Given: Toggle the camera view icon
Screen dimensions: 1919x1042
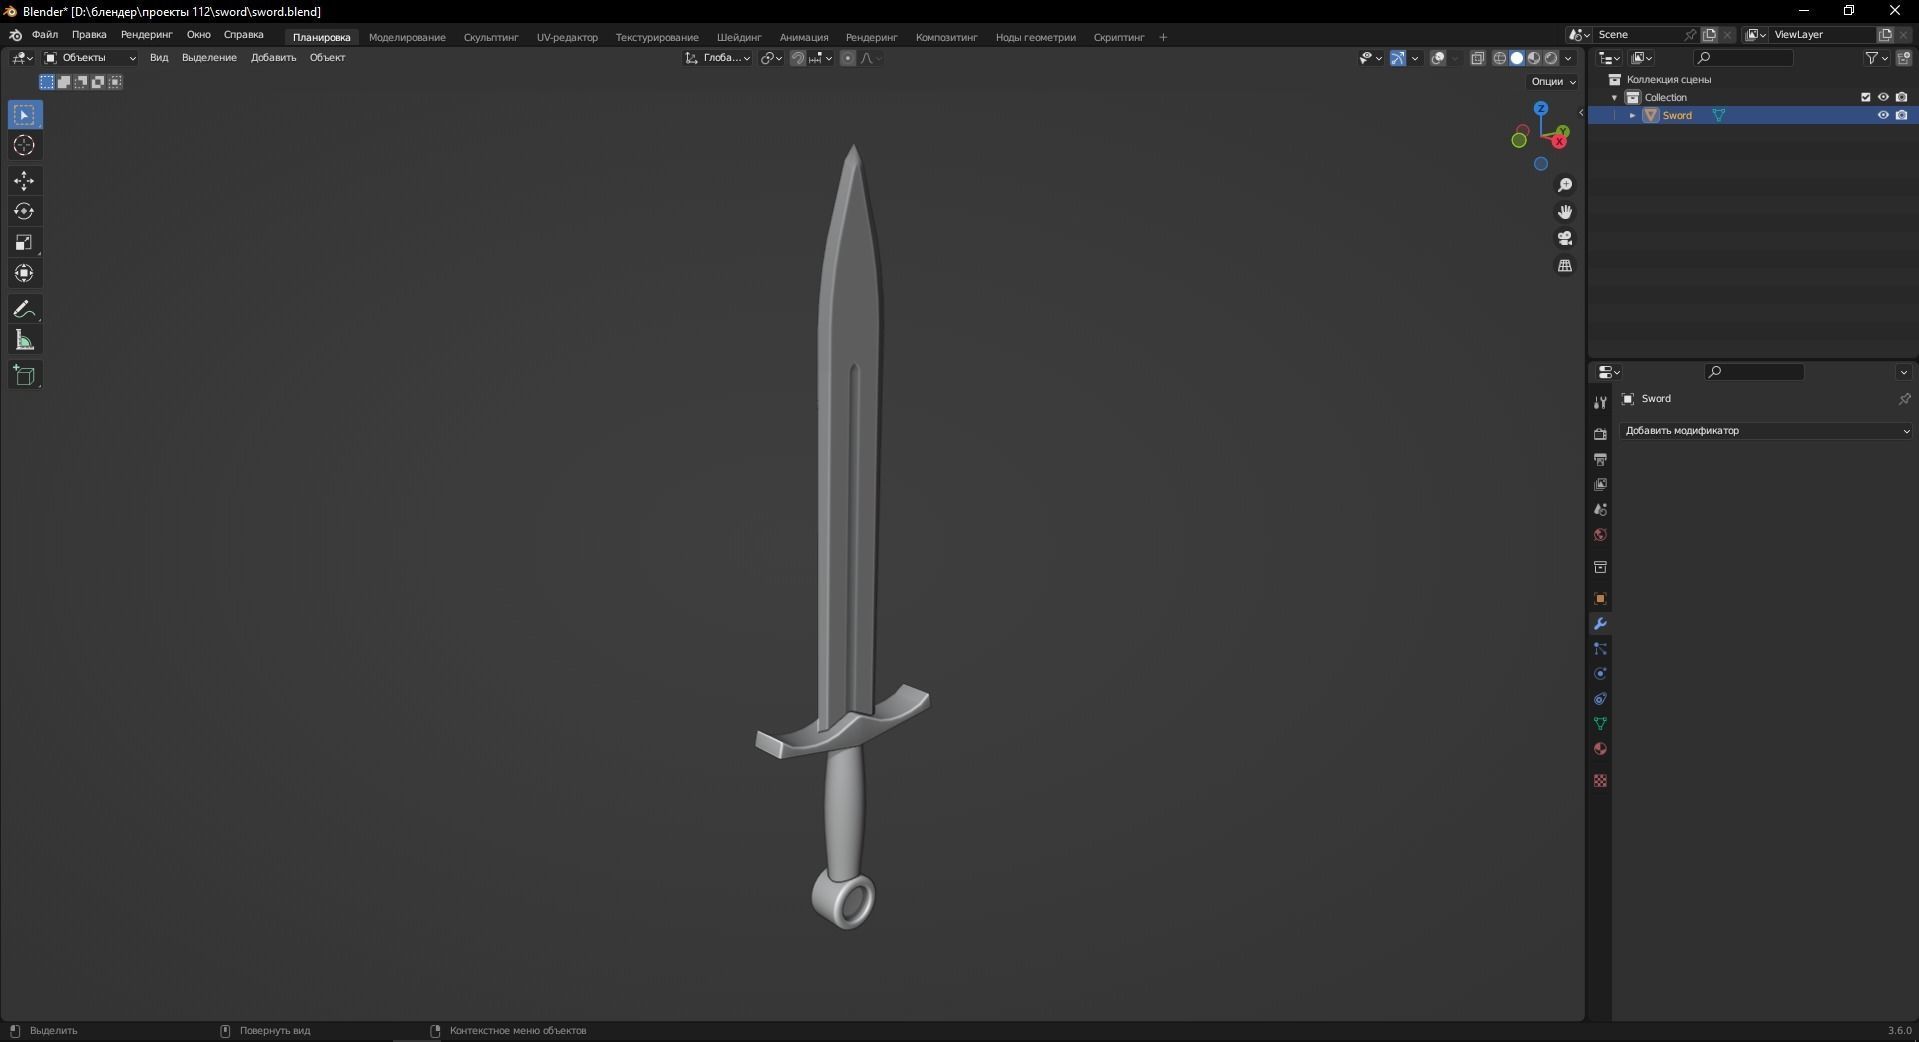Looking at the screenshot, I should [1565, 238].
